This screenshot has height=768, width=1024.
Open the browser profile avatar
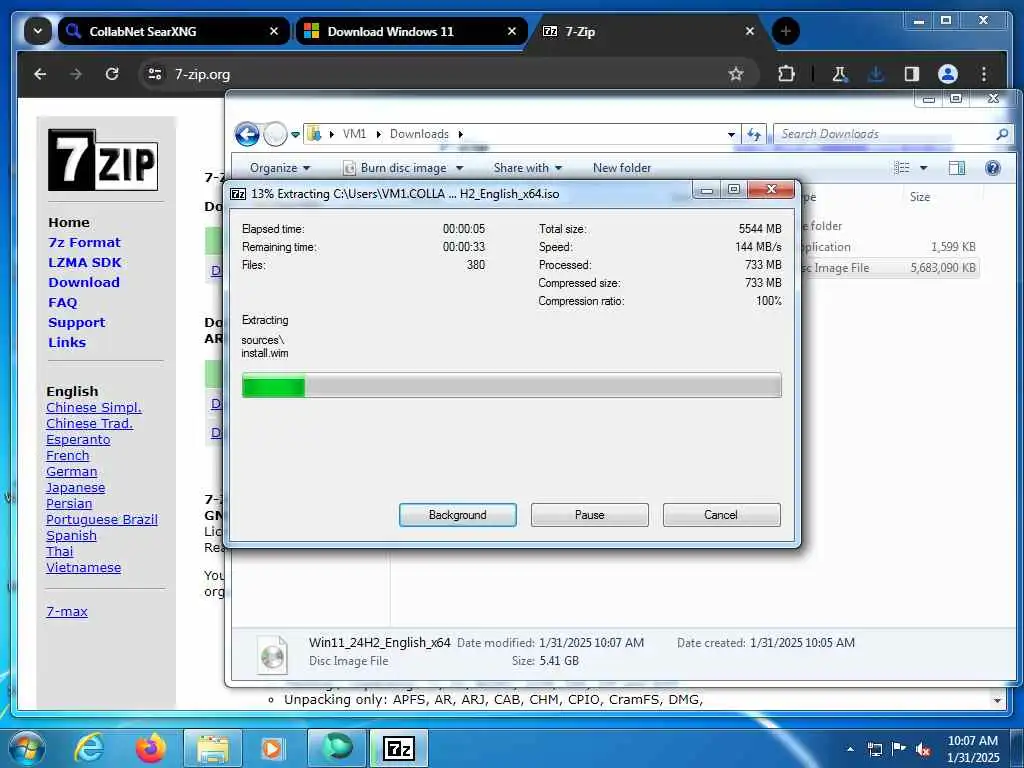pyautogui.click(x=948, y=74)
